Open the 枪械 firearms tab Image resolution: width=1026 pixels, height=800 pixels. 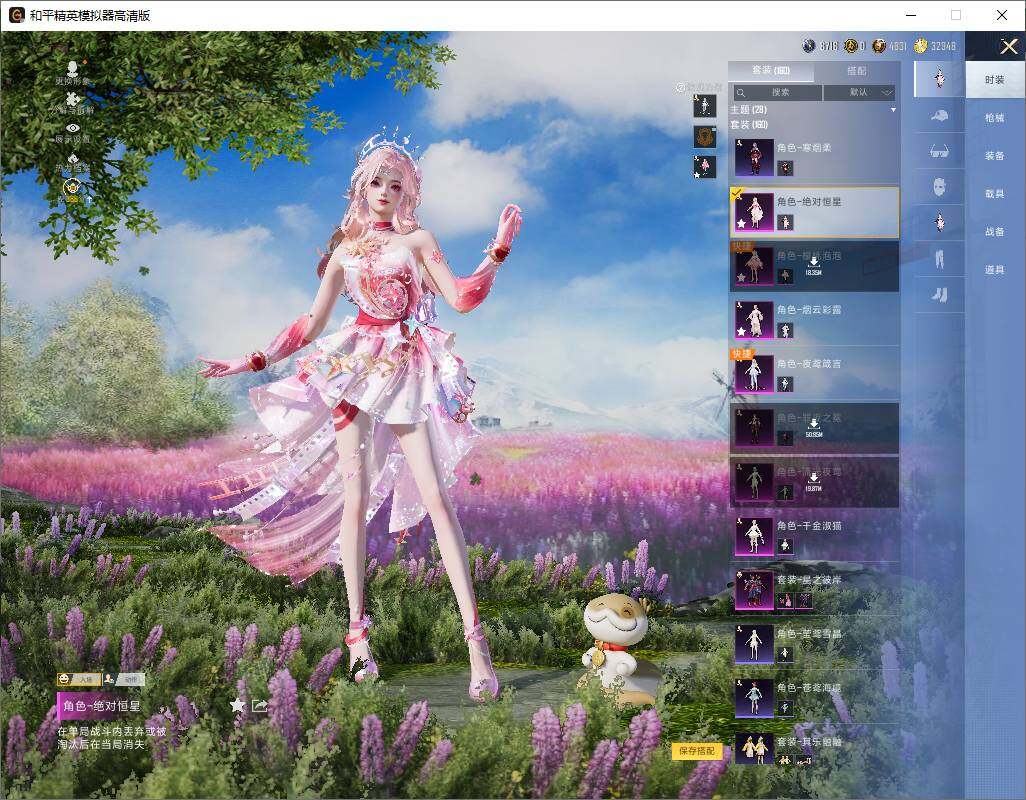[995, 118]
